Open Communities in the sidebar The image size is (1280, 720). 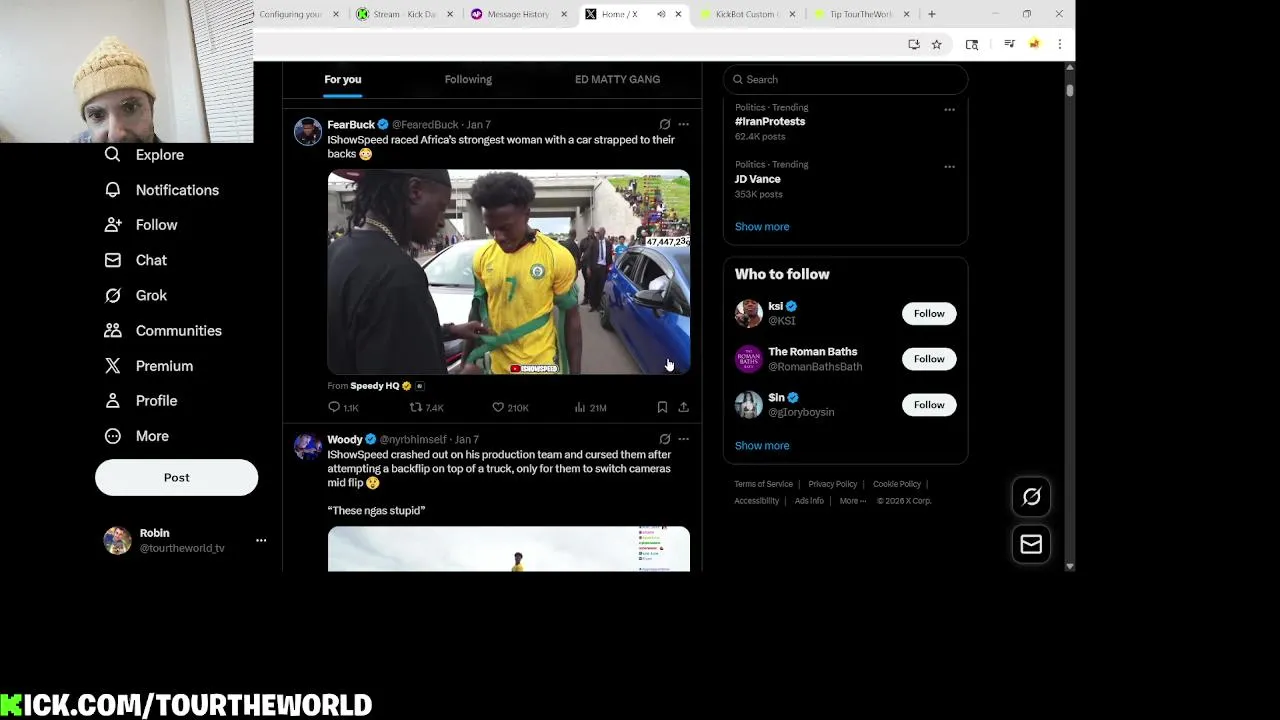(164, 331)
